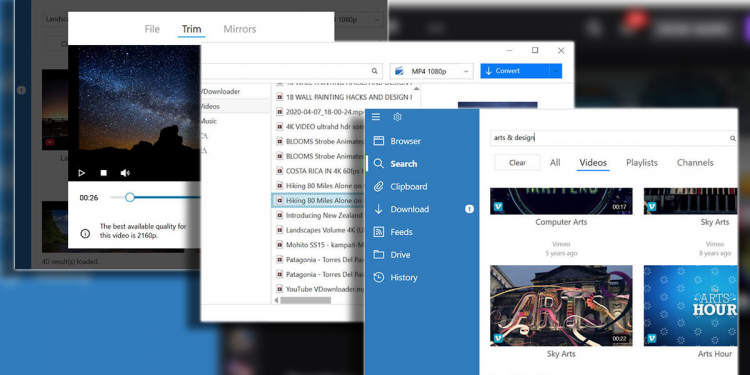
Task: Stop the Trim preview playback
Action: coord(103,173)
